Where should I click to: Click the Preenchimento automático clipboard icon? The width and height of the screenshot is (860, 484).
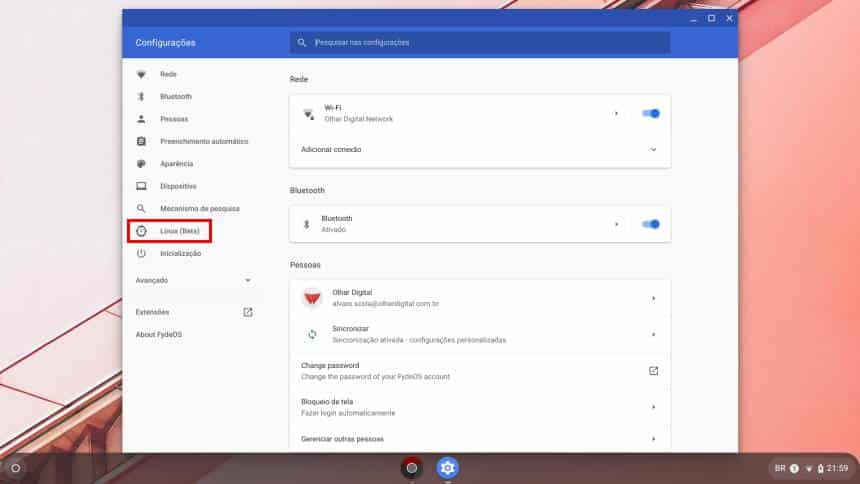[x=141, y=142]
